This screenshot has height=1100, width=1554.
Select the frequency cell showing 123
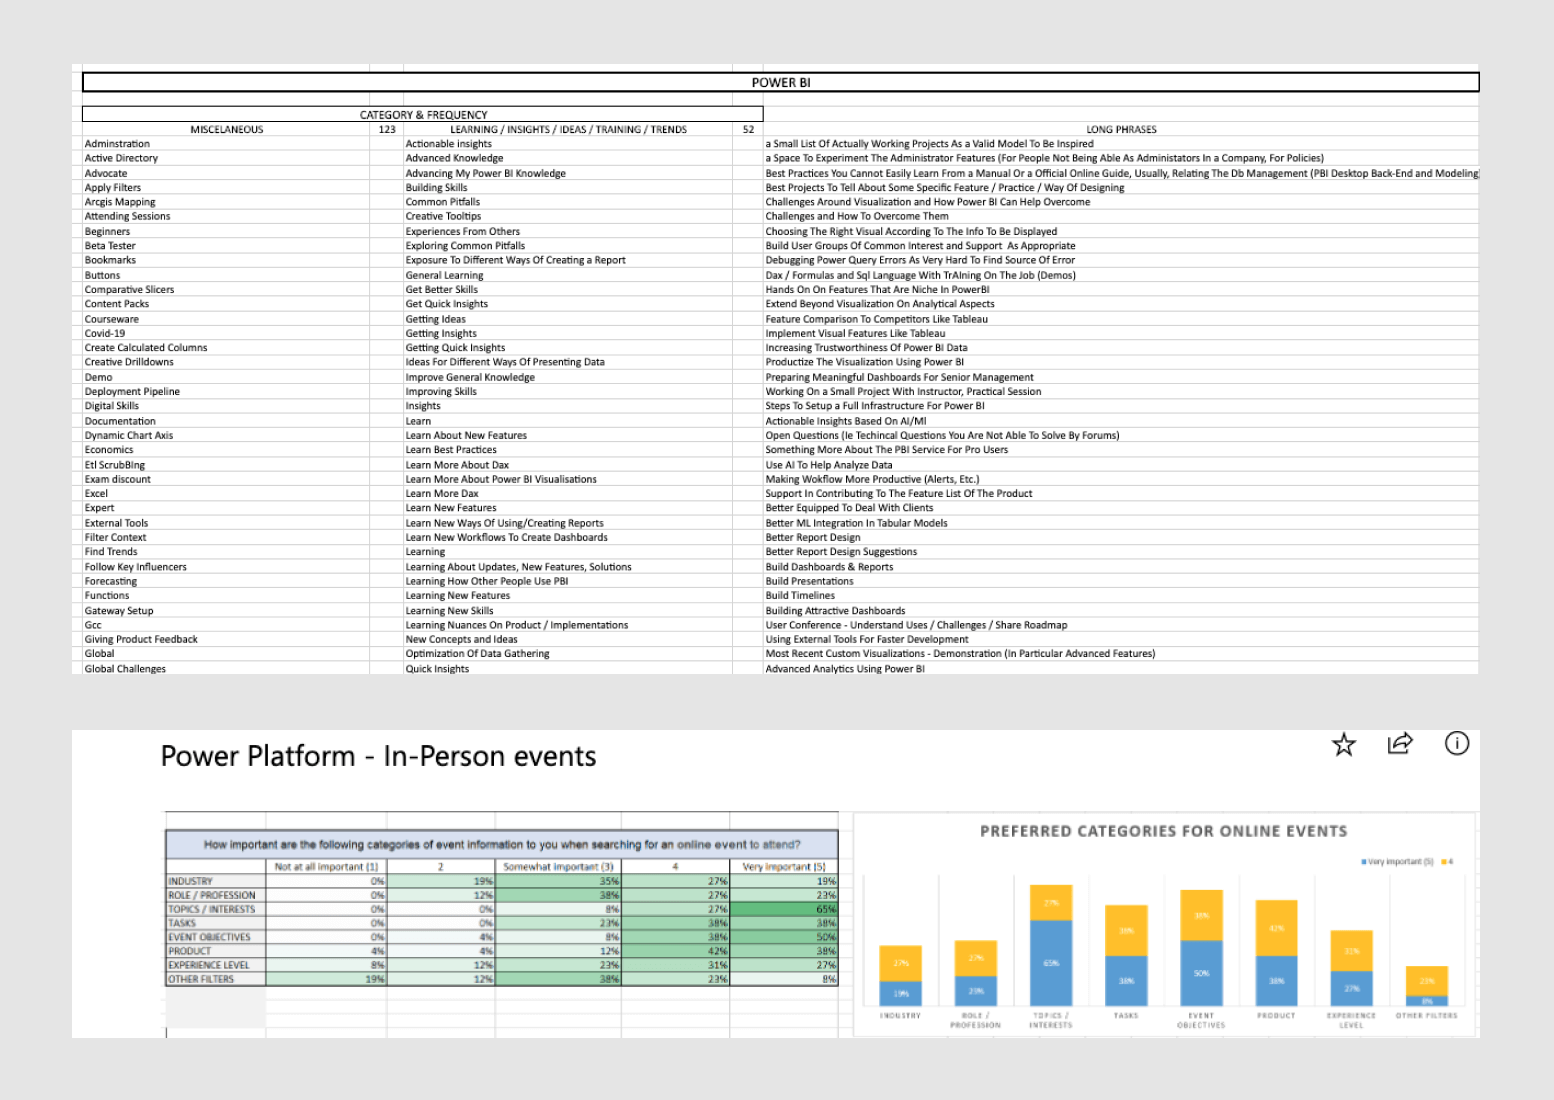387,129
